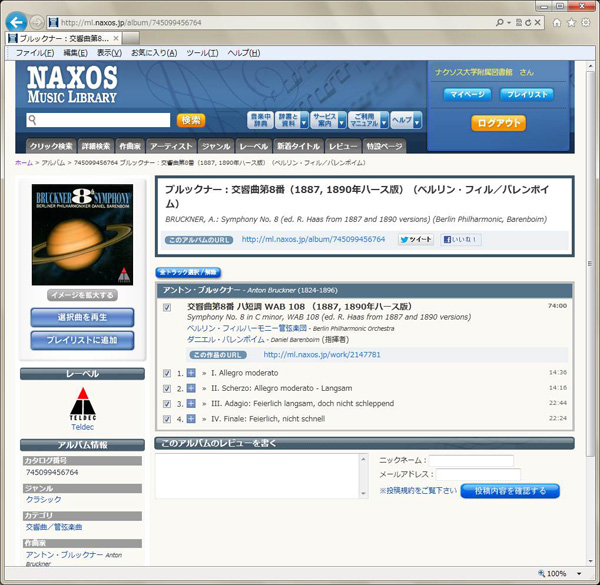Screen dimensions: 600x585
Task: Click the orange 検索 search button
Action: pyautogui.click(x=191, y=120)
